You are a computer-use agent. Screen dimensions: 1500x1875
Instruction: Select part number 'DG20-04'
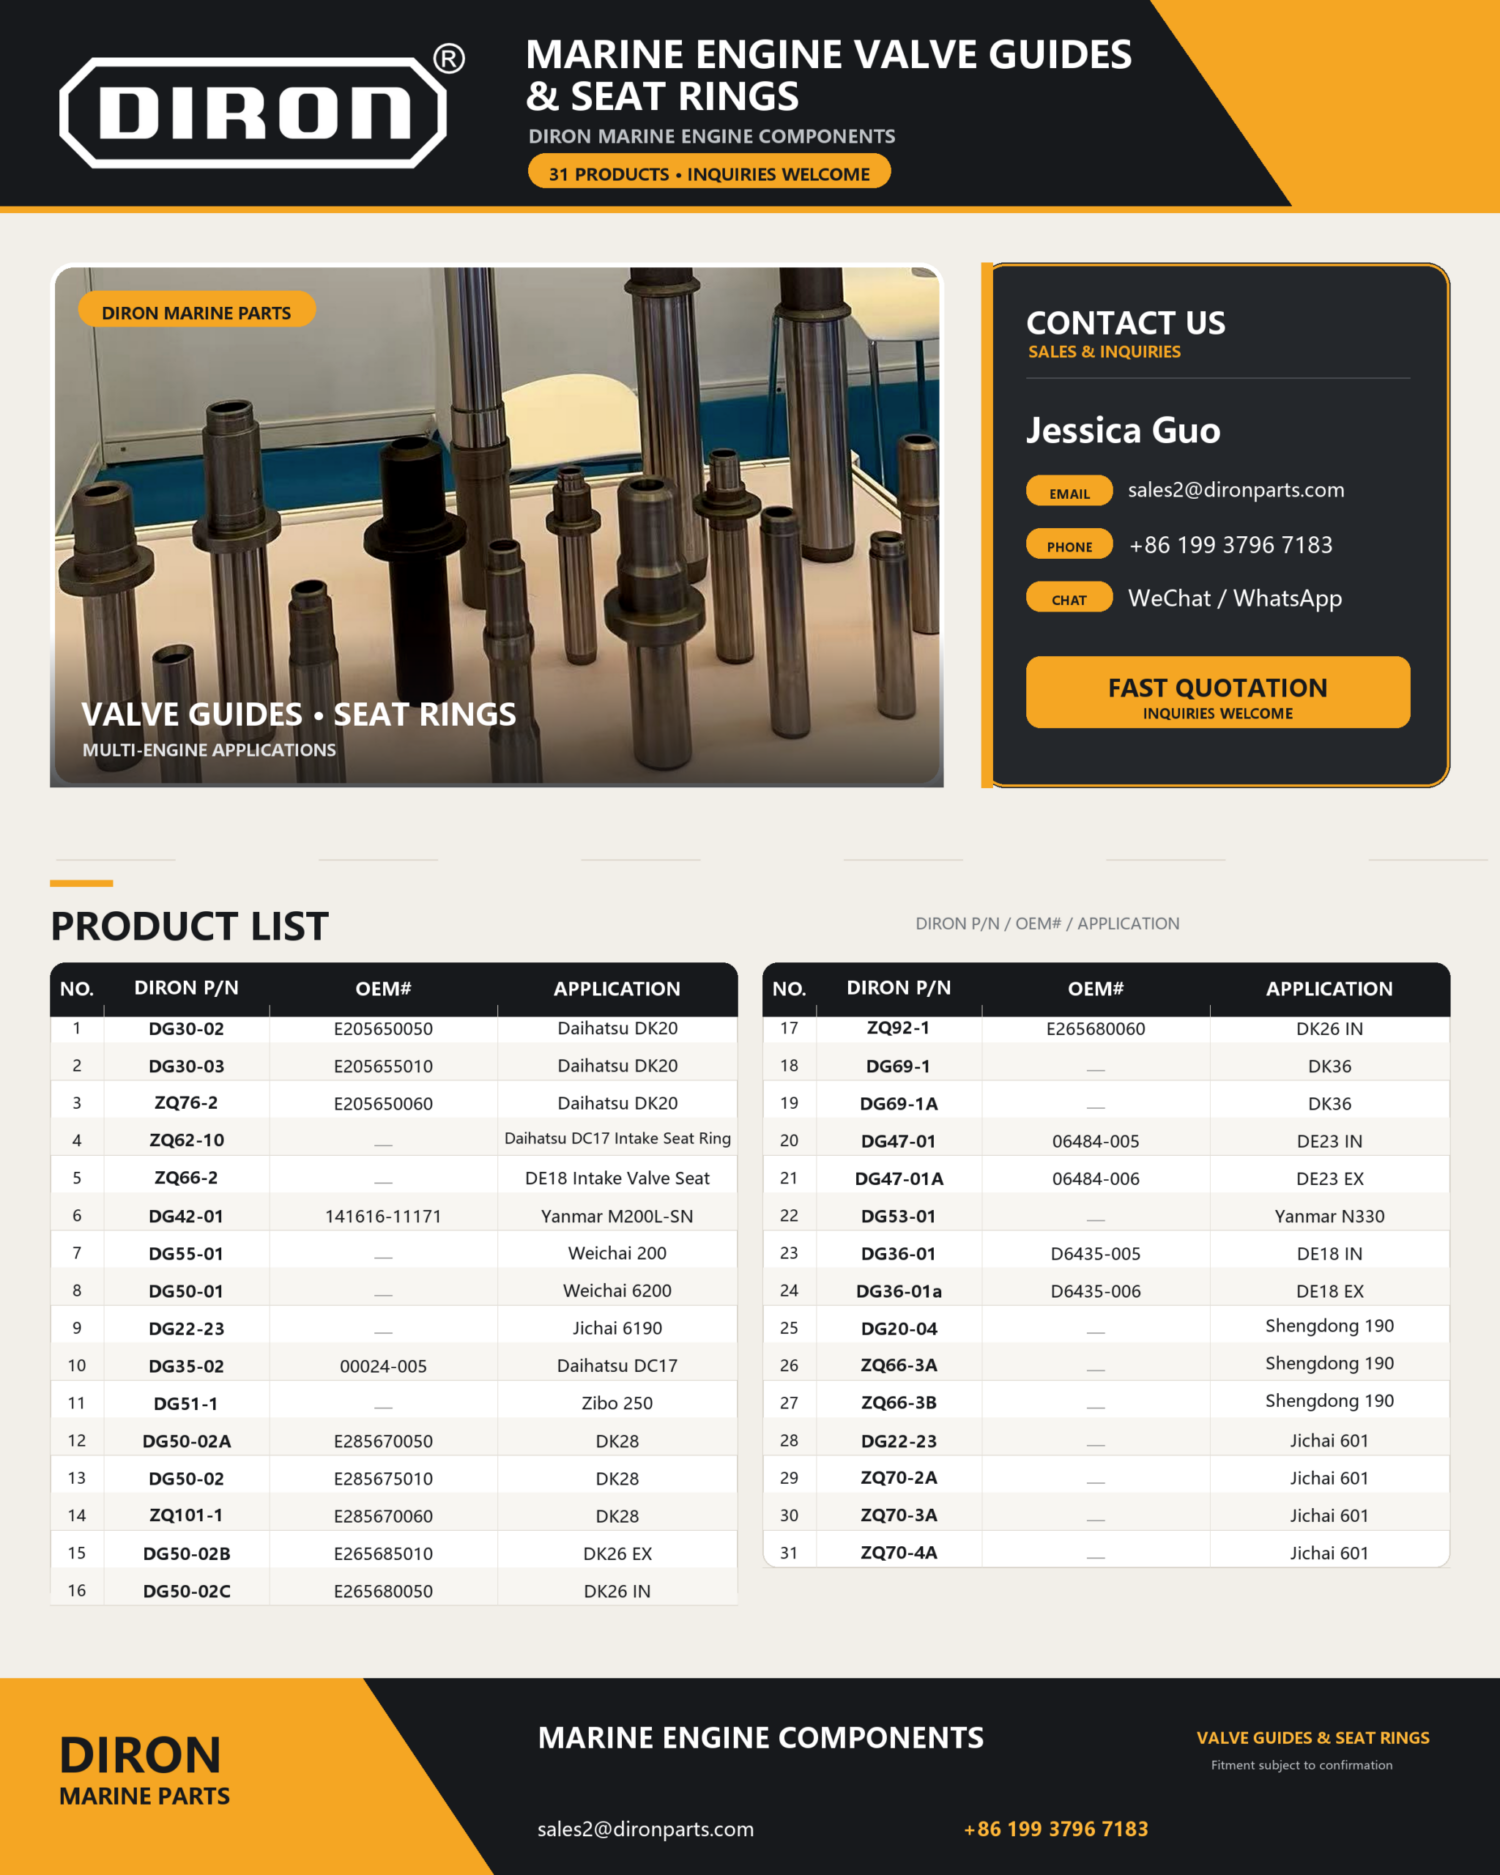(898, 1329)
